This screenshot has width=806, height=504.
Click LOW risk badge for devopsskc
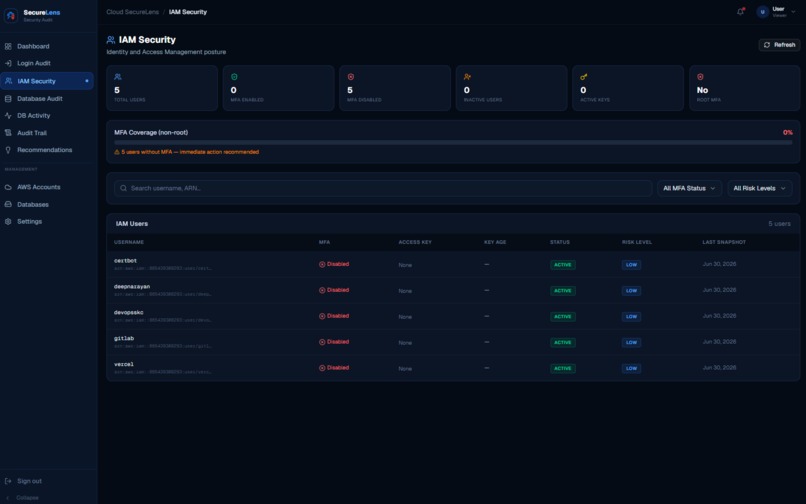coord(631,317)
